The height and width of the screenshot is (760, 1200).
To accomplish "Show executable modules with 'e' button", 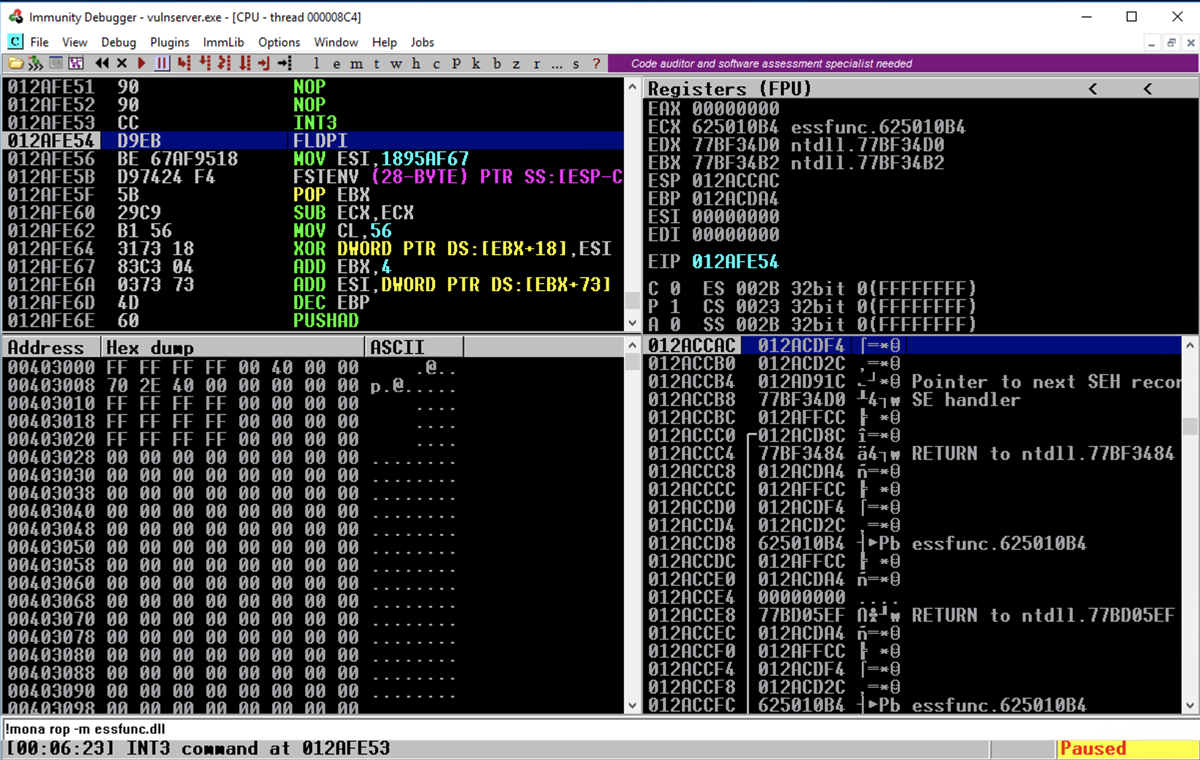I will 337,63.
